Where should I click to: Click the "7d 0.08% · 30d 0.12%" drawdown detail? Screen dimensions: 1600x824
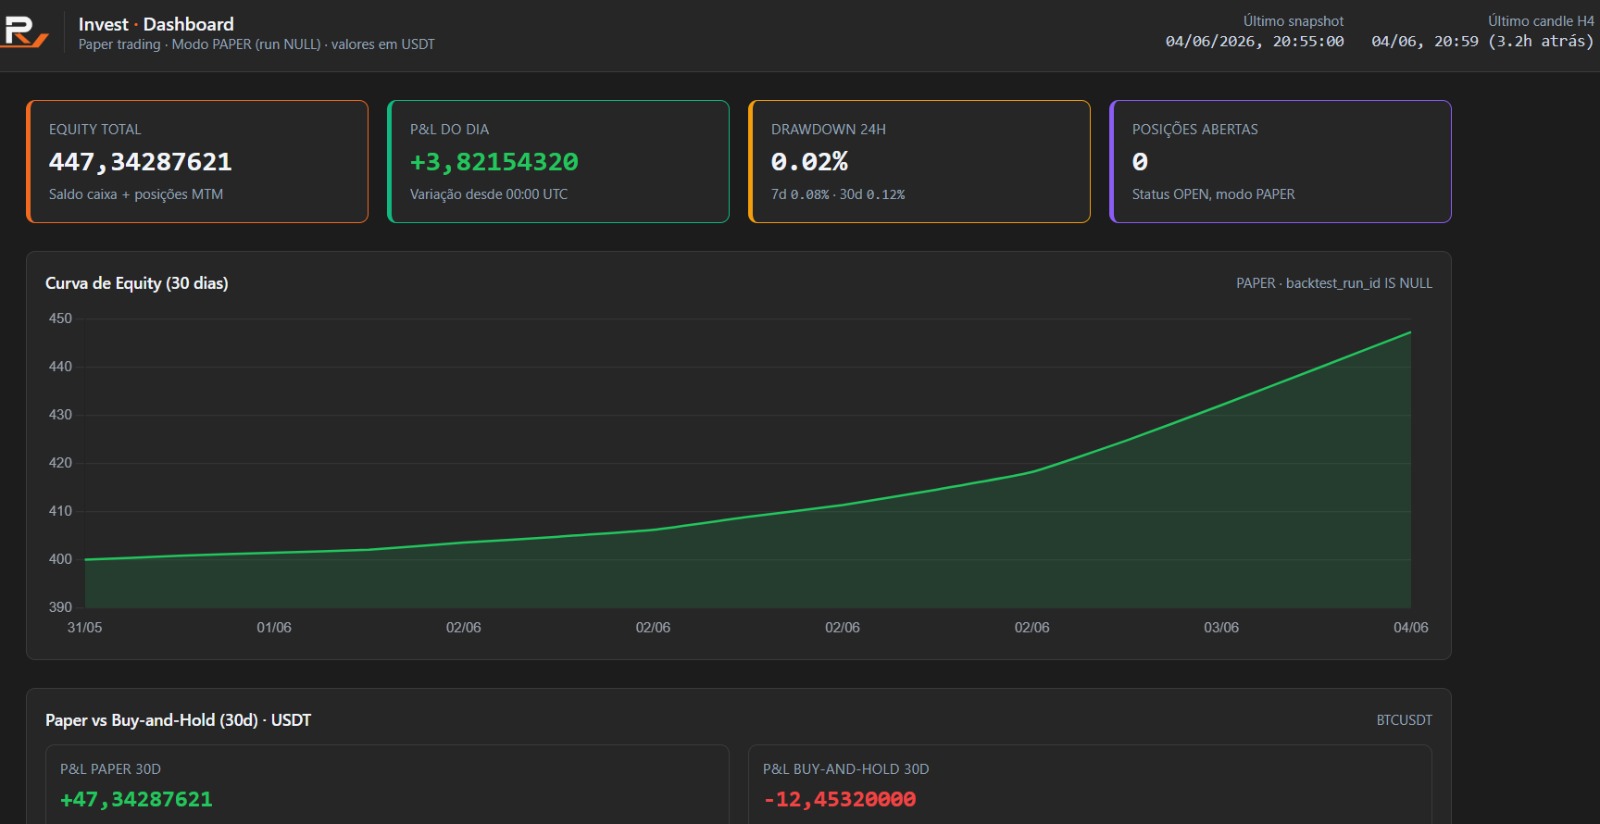(838, 194)
